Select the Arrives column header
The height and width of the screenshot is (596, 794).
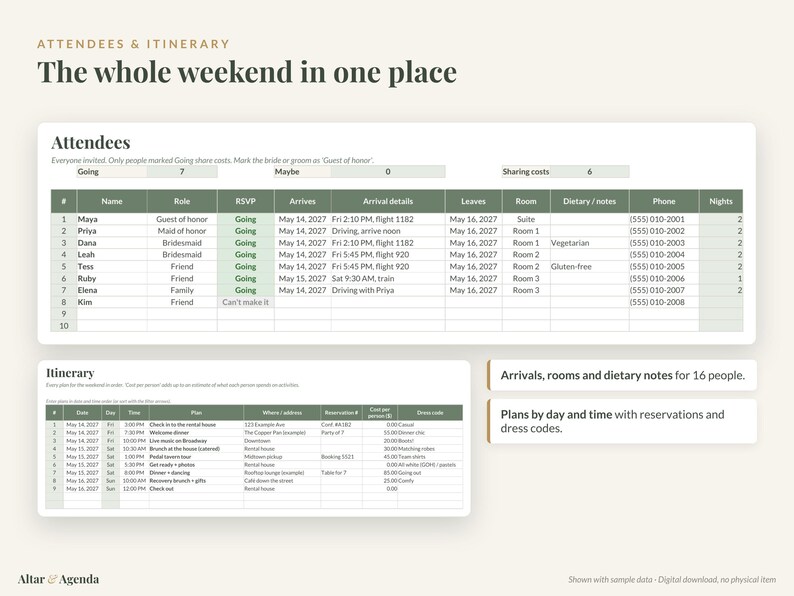click(x=302, y=201)
